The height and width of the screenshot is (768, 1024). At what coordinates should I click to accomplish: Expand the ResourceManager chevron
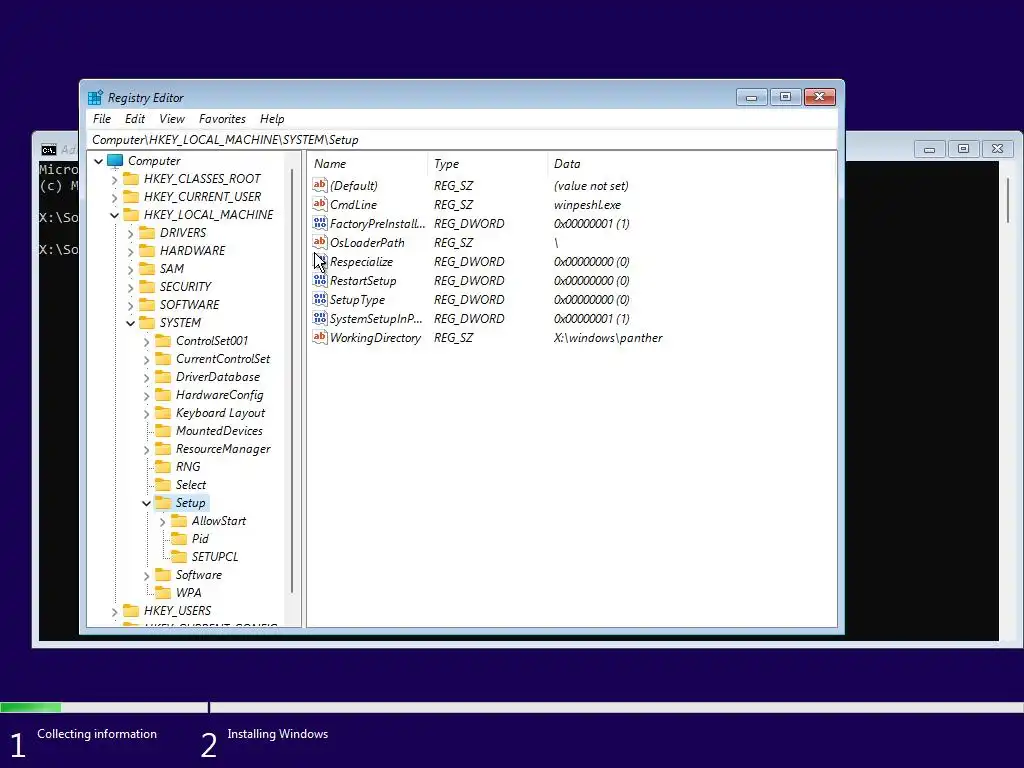(146, 449)
